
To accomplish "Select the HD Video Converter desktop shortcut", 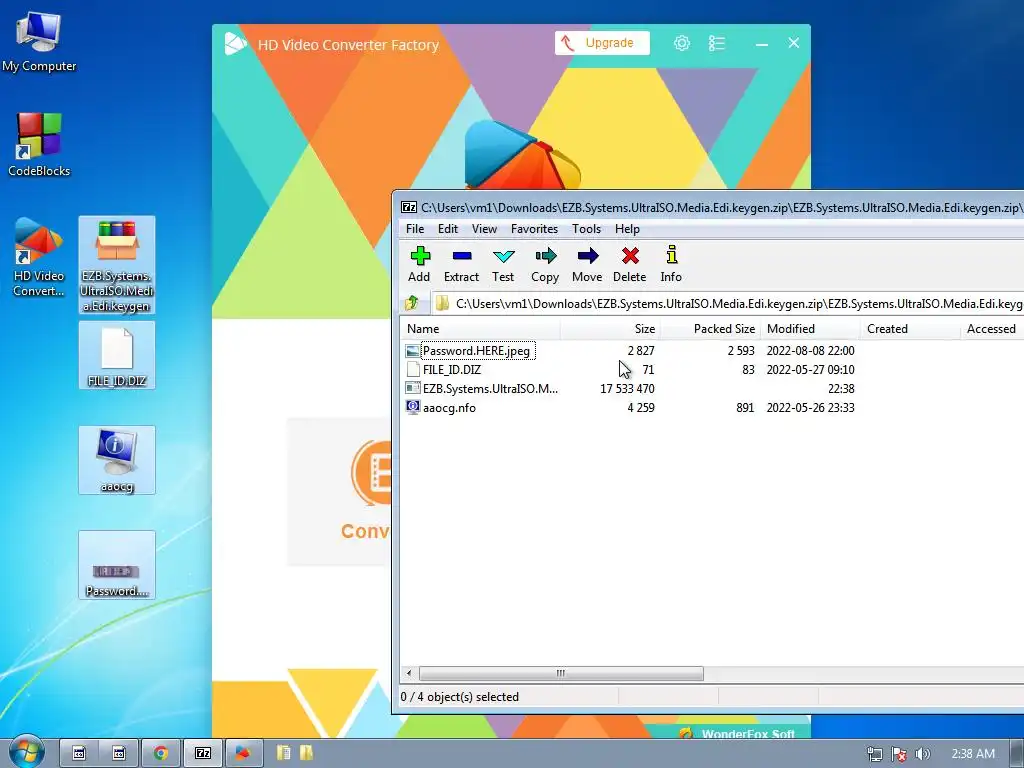I will [39, 257].
